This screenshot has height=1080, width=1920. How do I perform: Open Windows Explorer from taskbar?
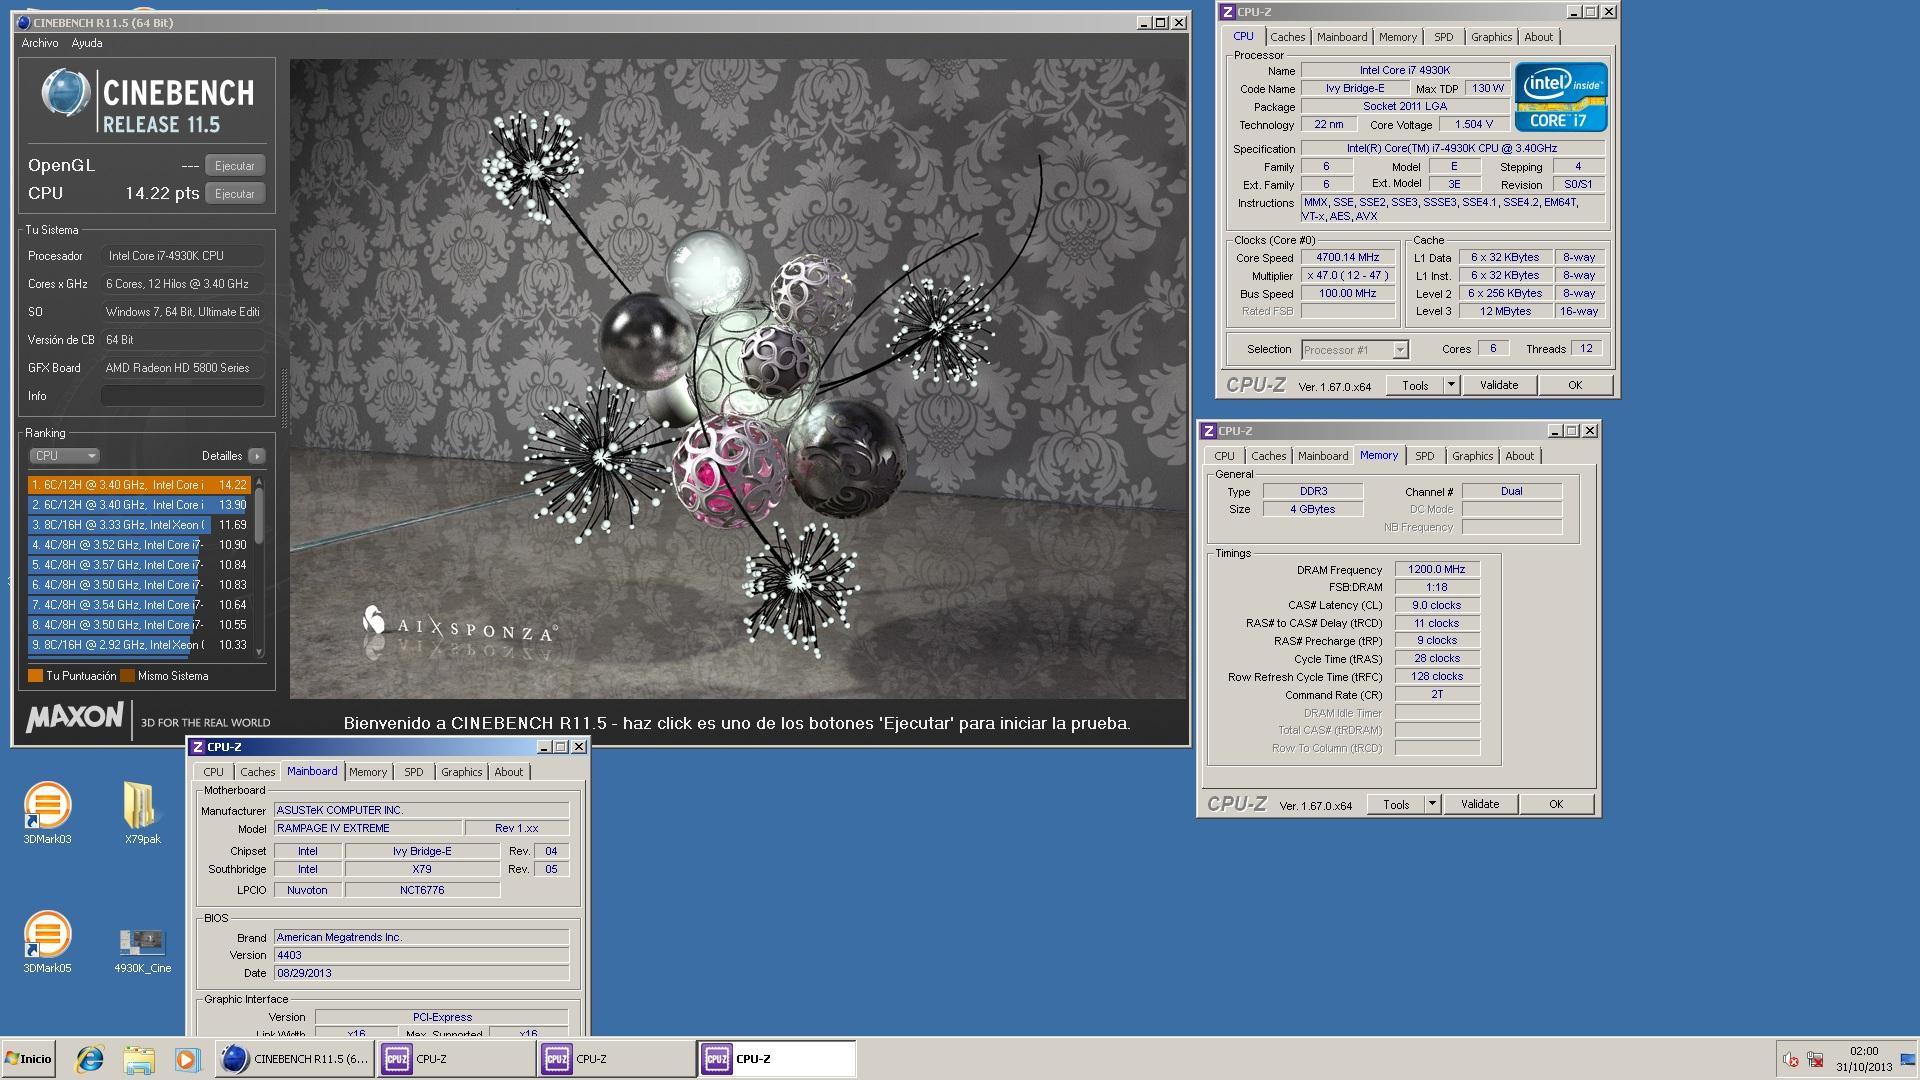[x=139, y=1059]
